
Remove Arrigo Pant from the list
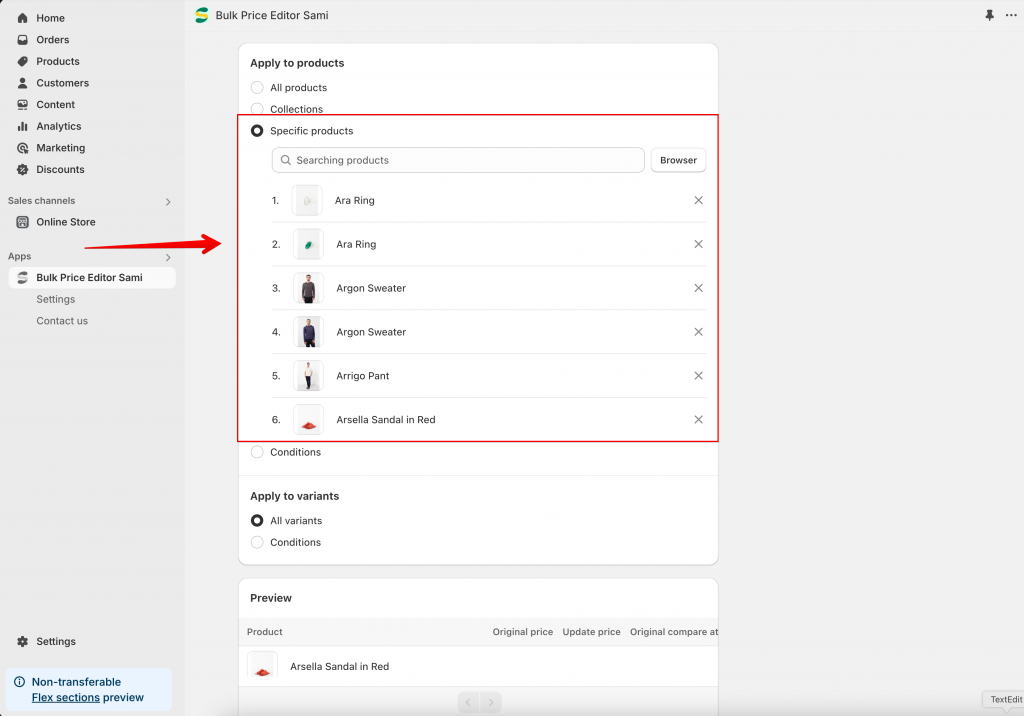[x=698, y=376]
